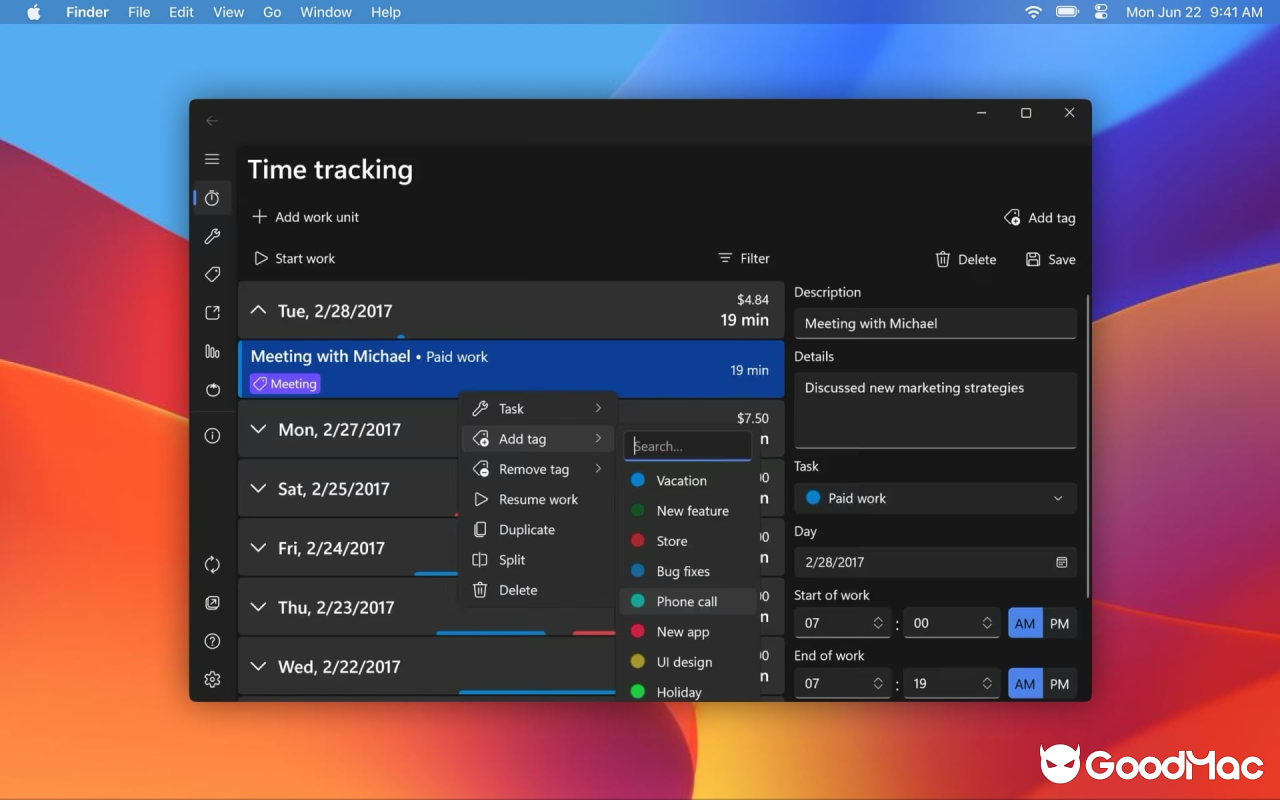Choose the Bug fixes tag
The width and height of the screenshot is (1280, 800).
pos(688,572)
